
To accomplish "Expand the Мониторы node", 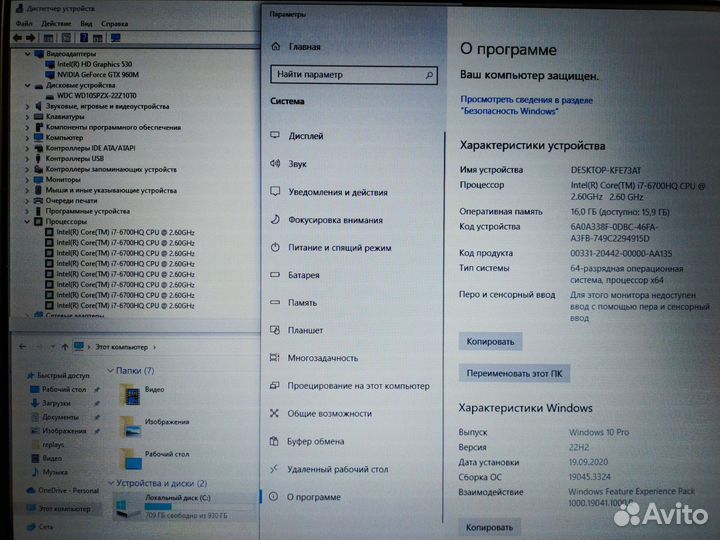I will 28,180.
